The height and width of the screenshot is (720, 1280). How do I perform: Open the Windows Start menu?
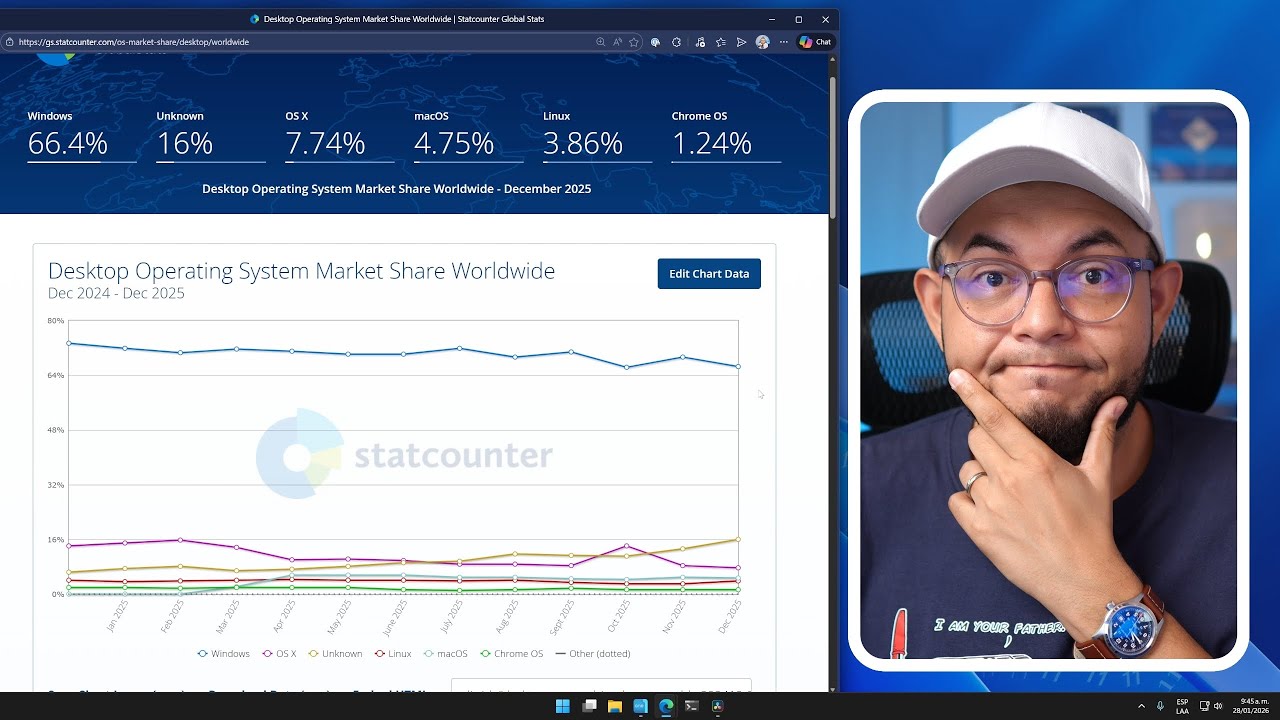coord(563,706)
